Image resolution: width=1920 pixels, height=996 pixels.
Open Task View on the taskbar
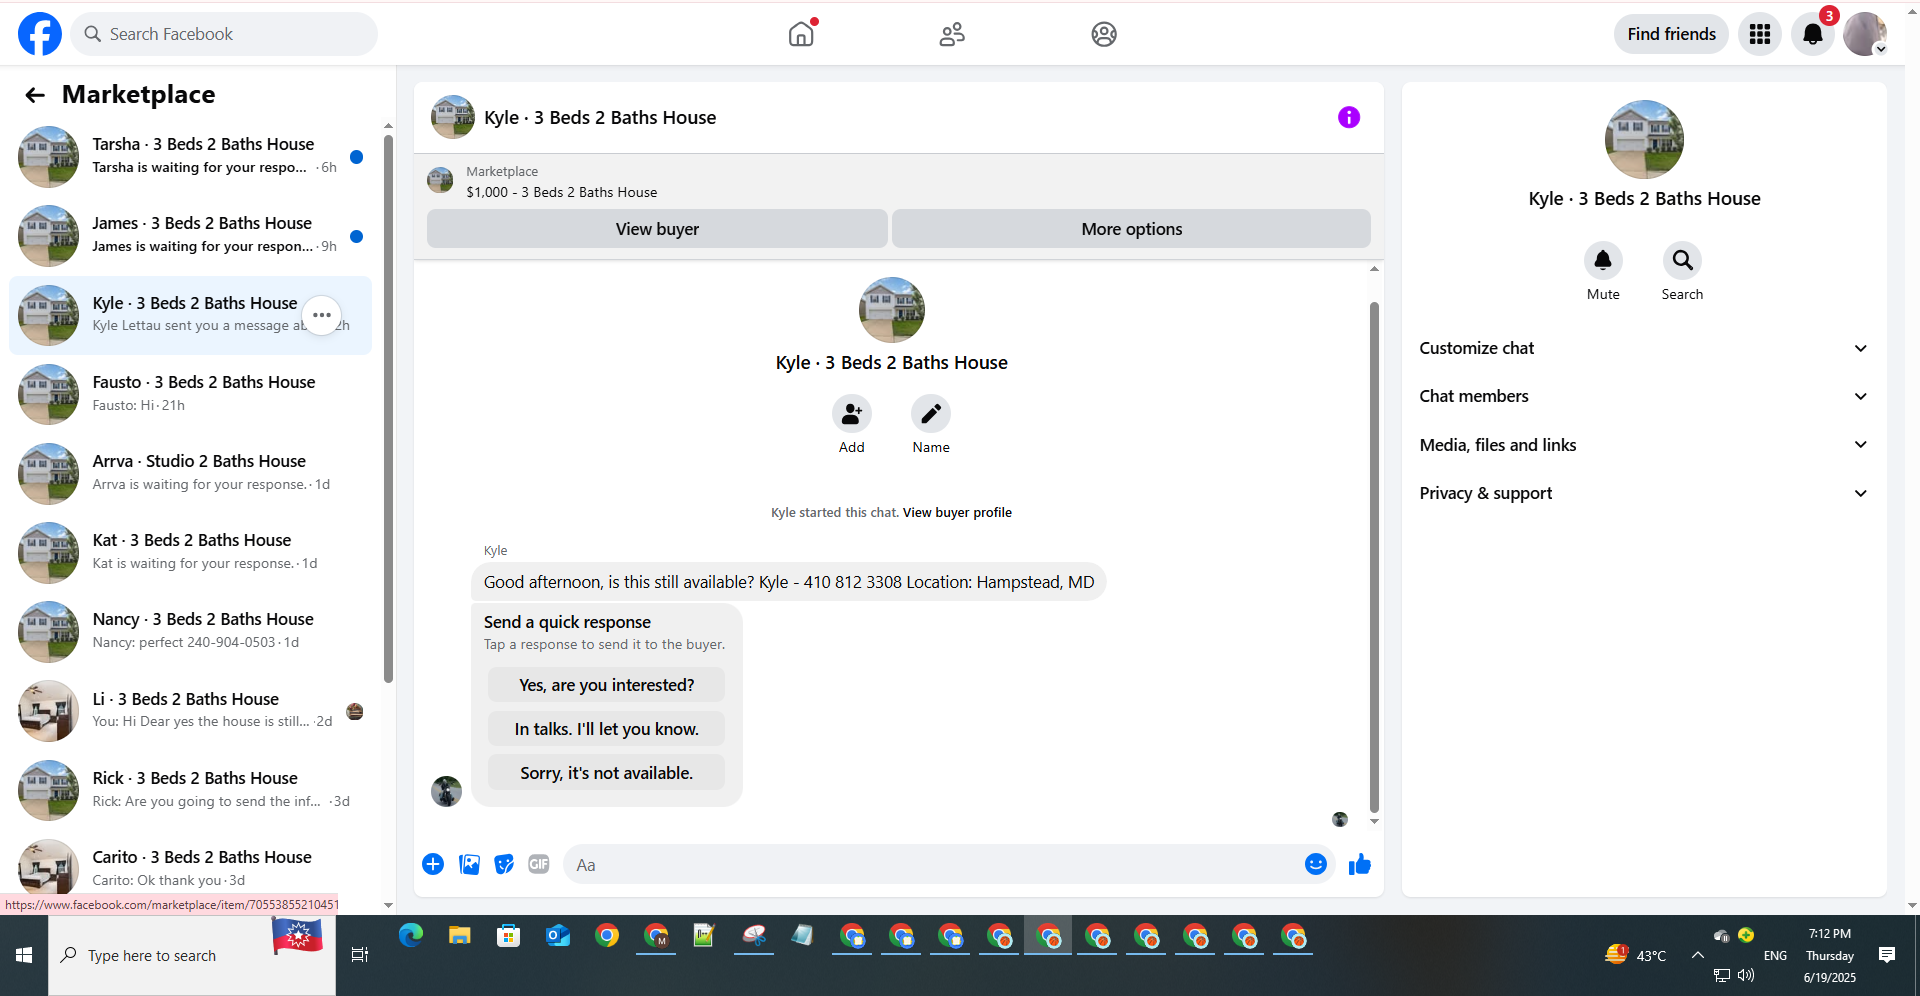point(360,955)
